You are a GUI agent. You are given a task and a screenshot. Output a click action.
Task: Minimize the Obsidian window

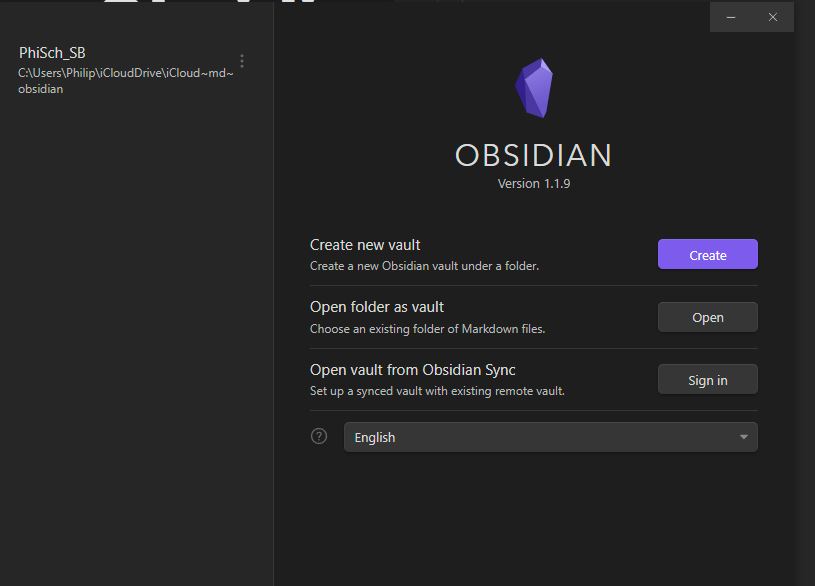point(731,17)
